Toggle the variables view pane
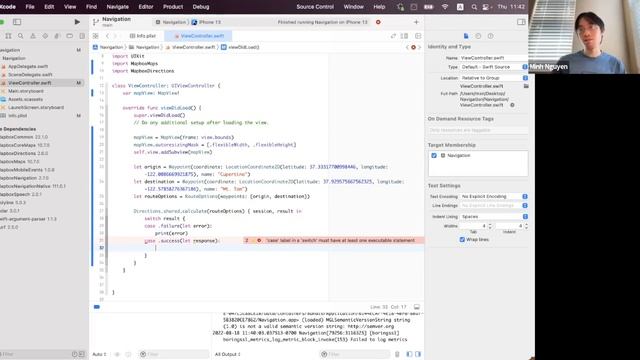Viewport: 640px width, 360px height. tap(409, 354)
